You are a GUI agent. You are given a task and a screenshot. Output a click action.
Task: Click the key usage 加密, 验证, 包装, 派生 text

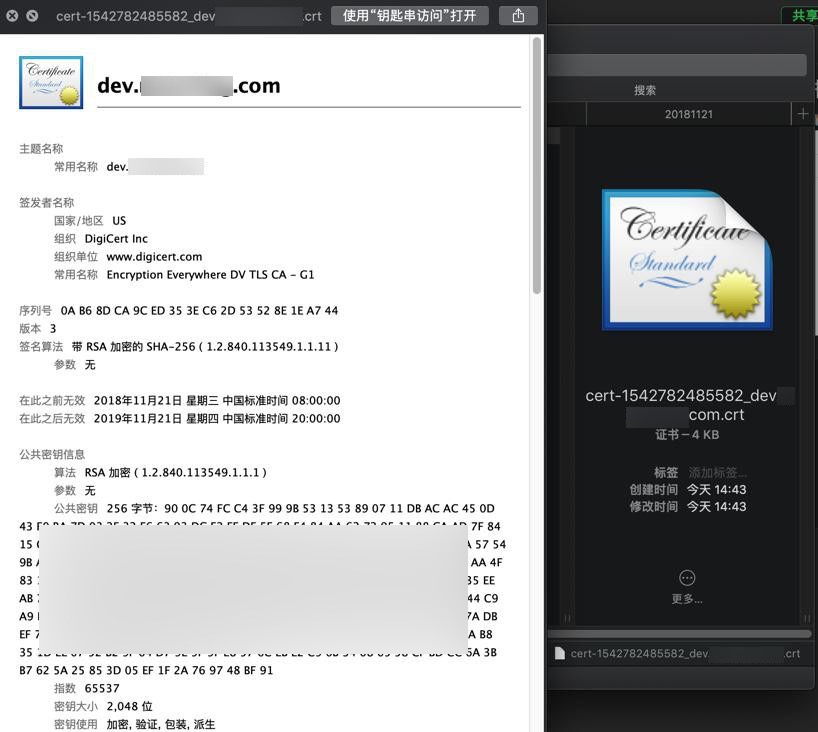161,725
